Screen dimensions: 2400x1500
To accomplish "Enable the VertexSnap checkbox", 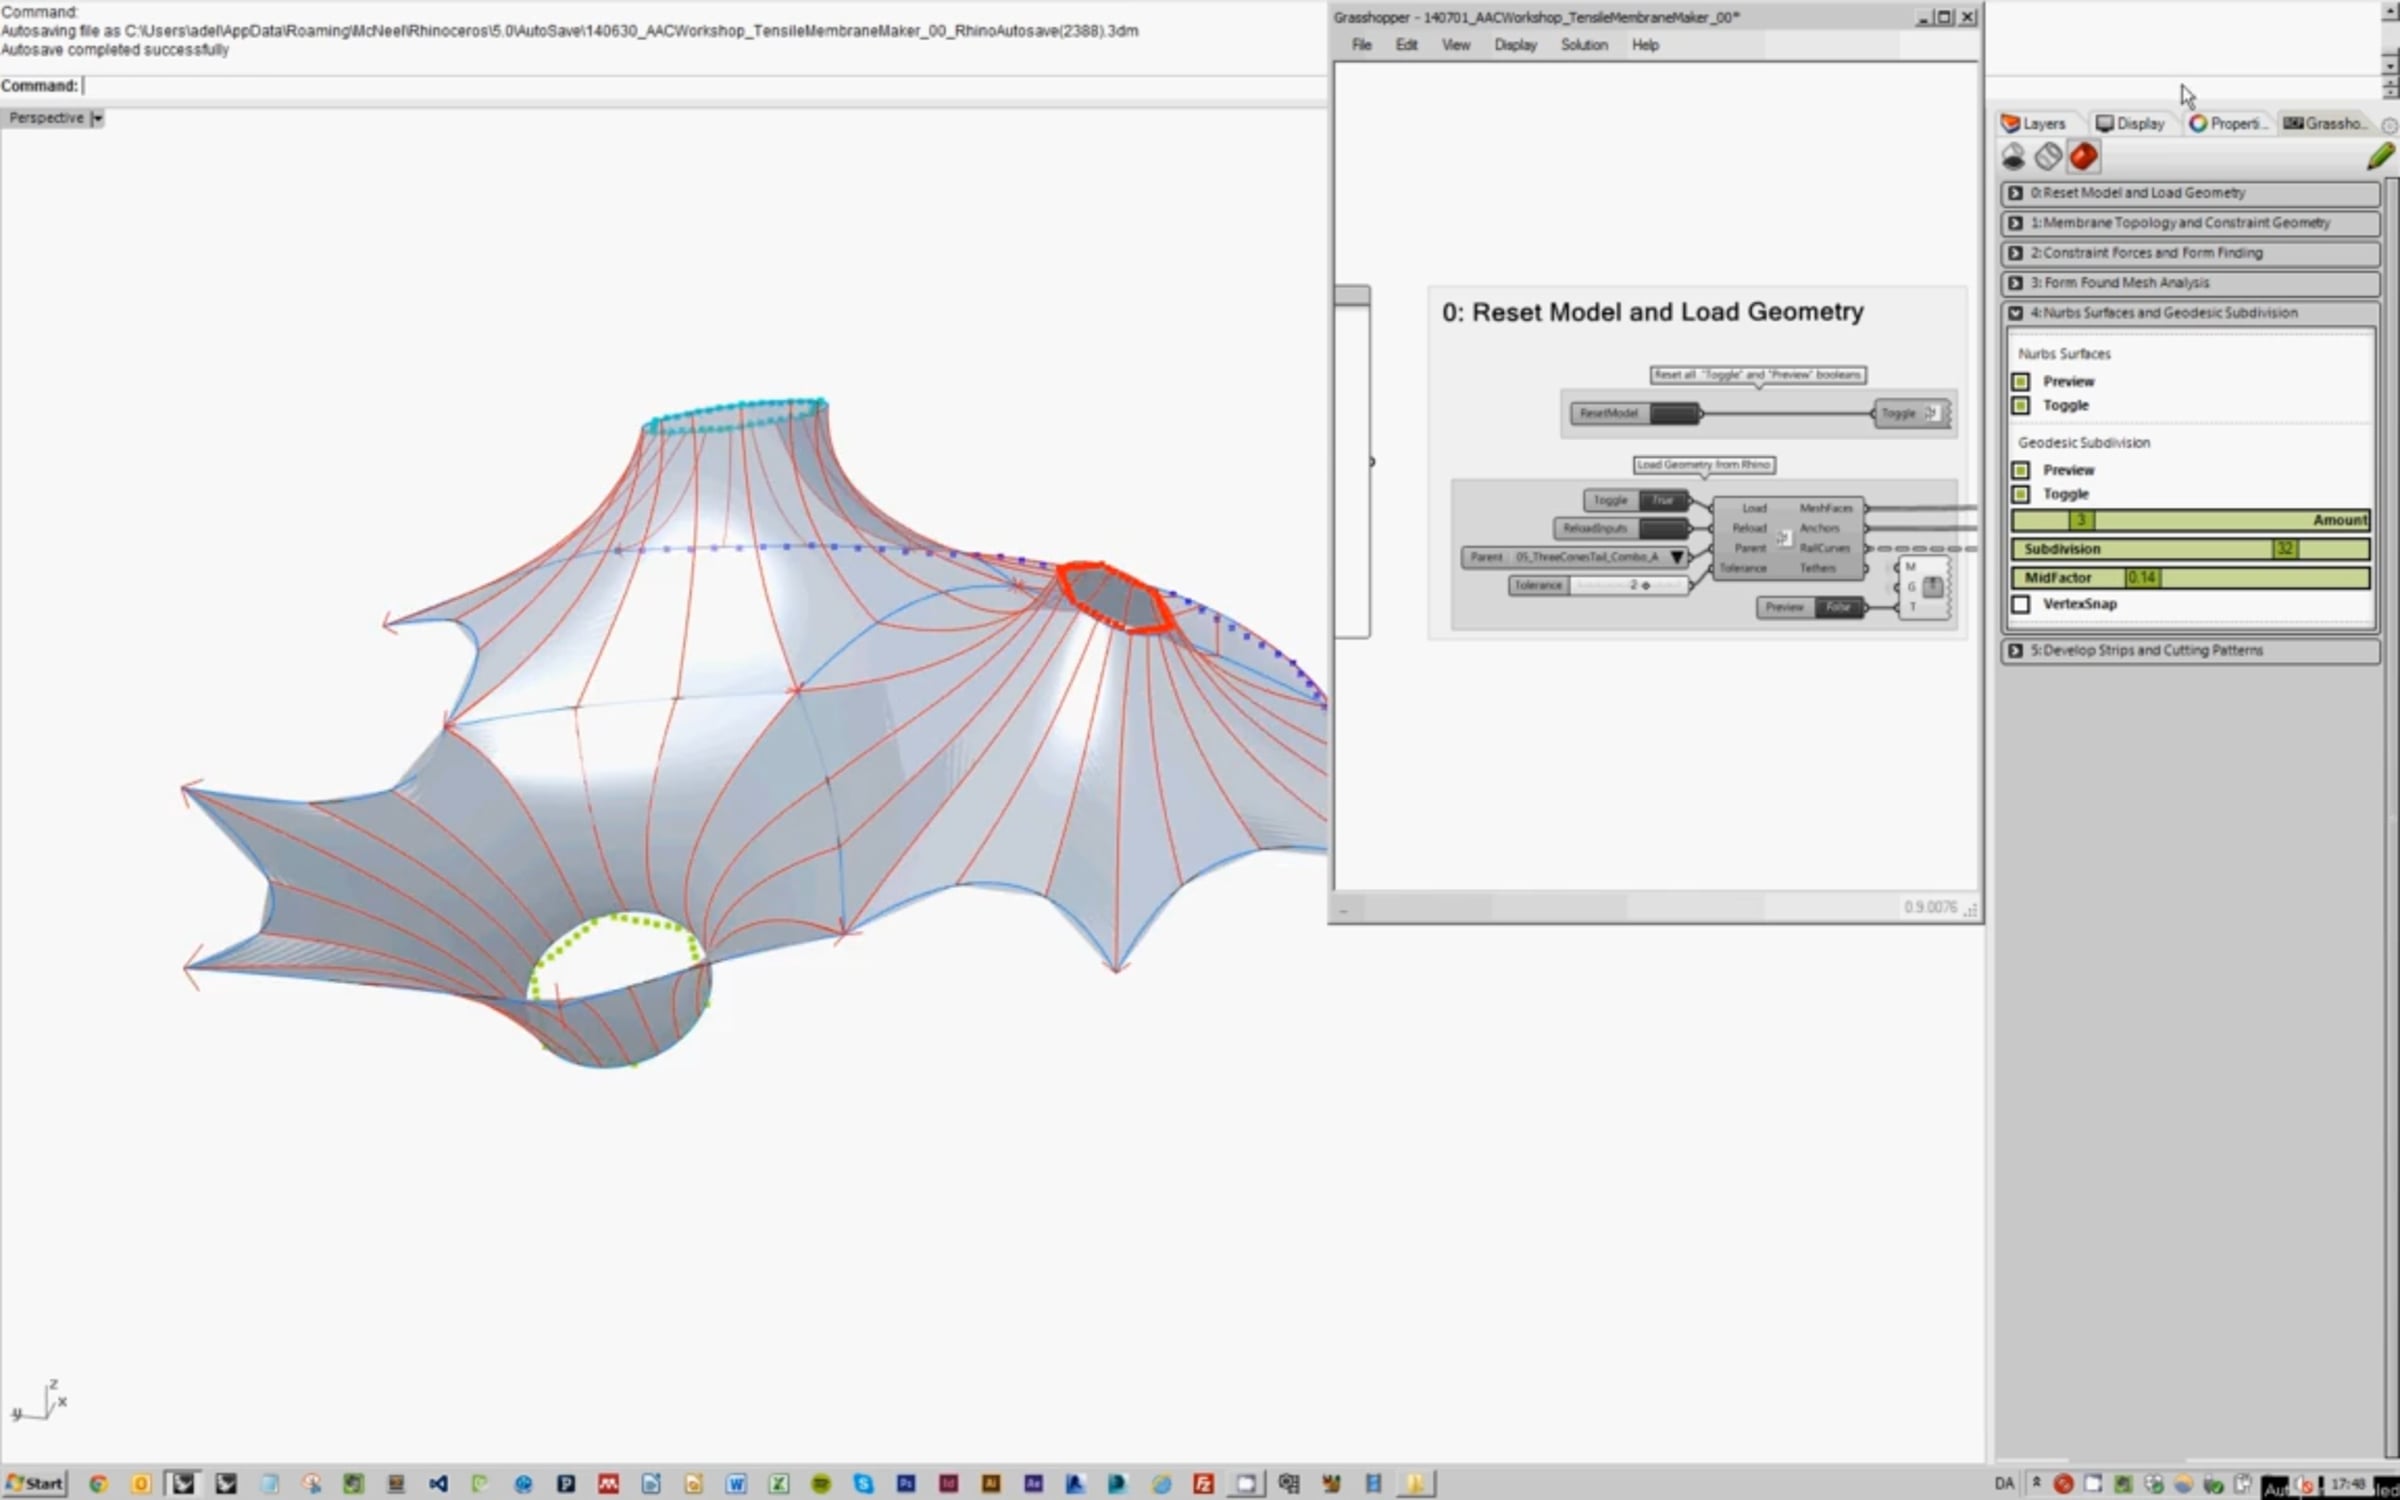I will (x=2021, y=604).
